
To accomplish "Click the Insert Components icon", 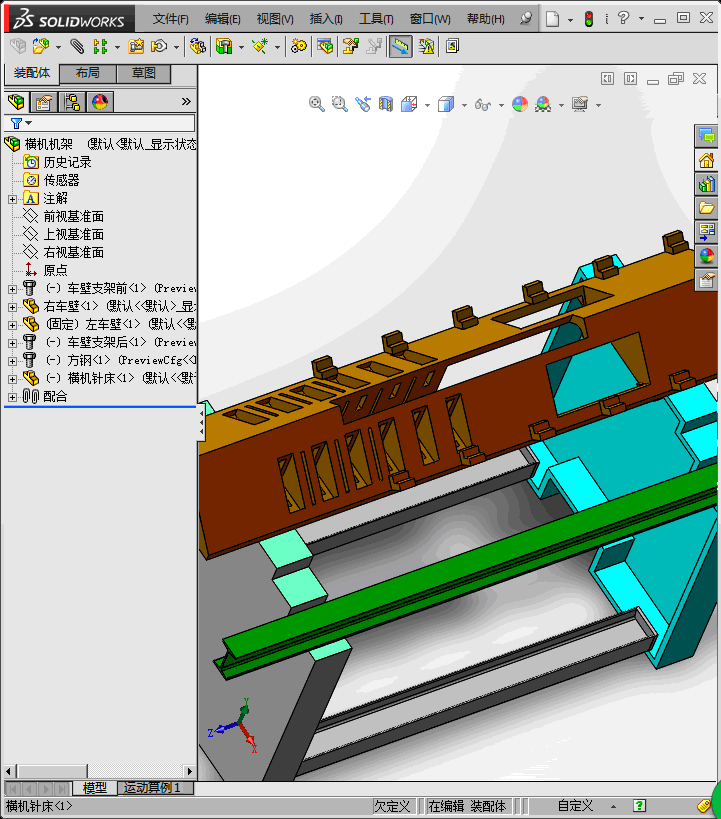I will click(41, 46).
